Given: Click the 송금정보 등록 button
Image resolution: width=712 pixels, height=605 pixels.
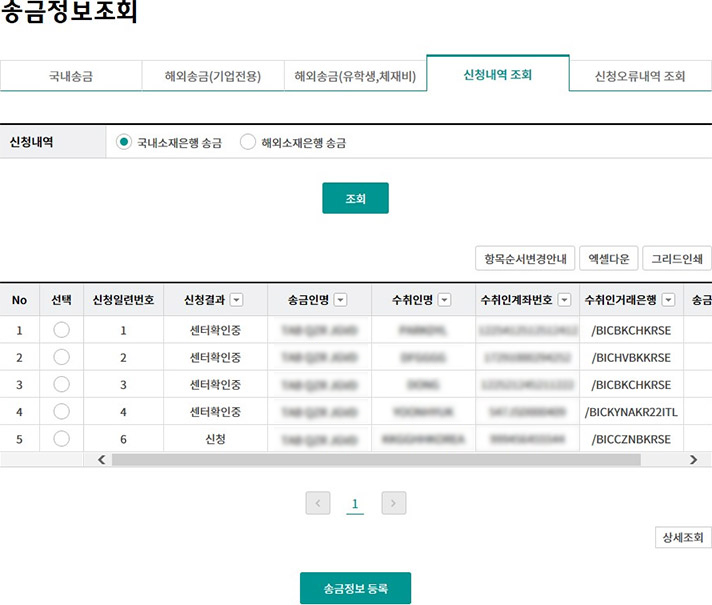Looking at the screenshot, I should [x=355, y=588].
